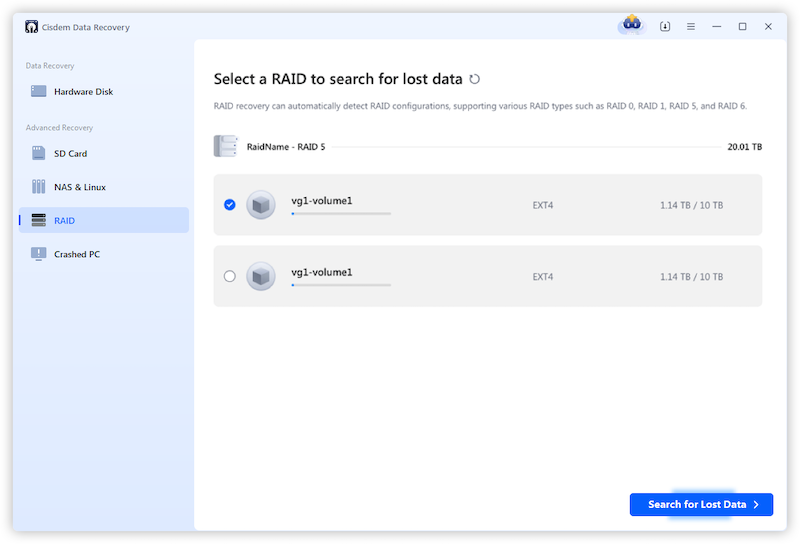800x544 pixels.
Task: Open the Hardware Disk section
Action: point(82,91)
